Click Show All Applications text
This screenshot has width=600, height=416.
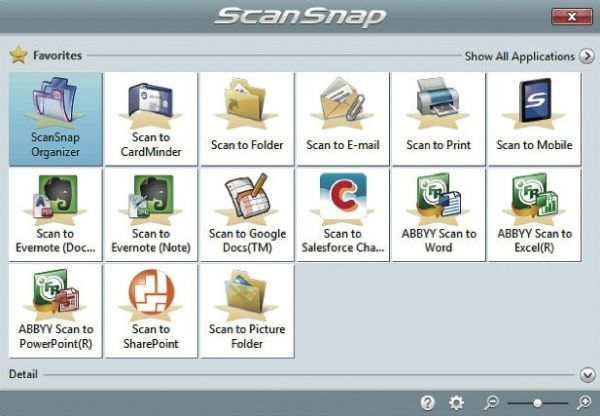(520, 57)
